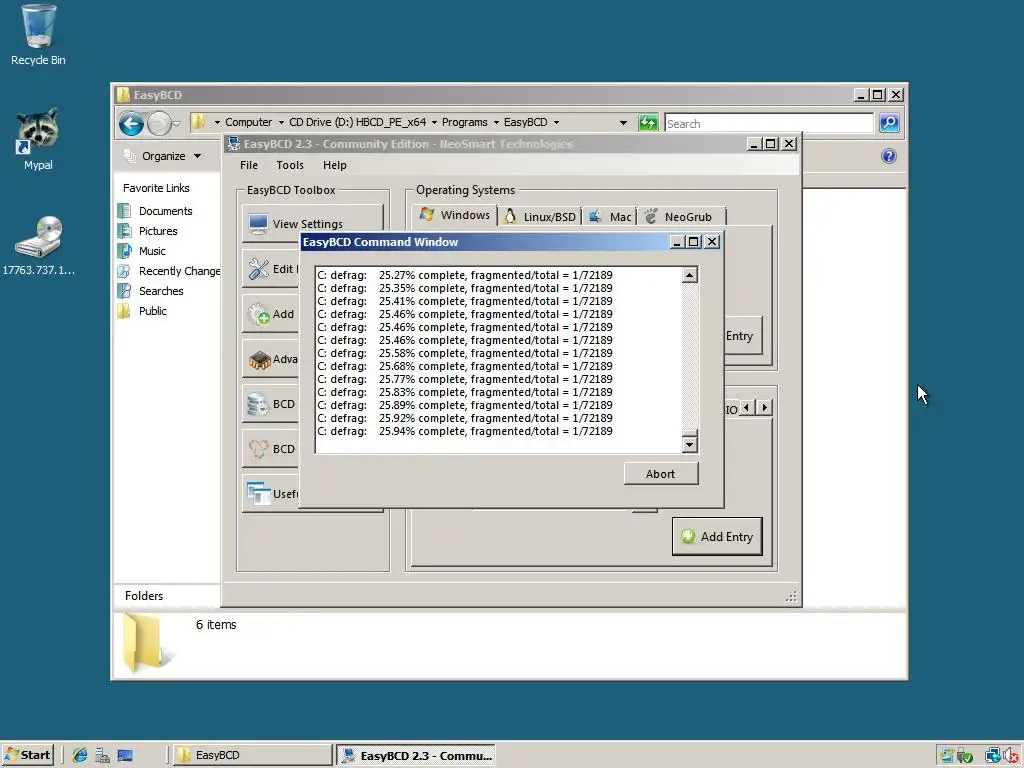Go back with the Explorer back arrow

[131, 123]
